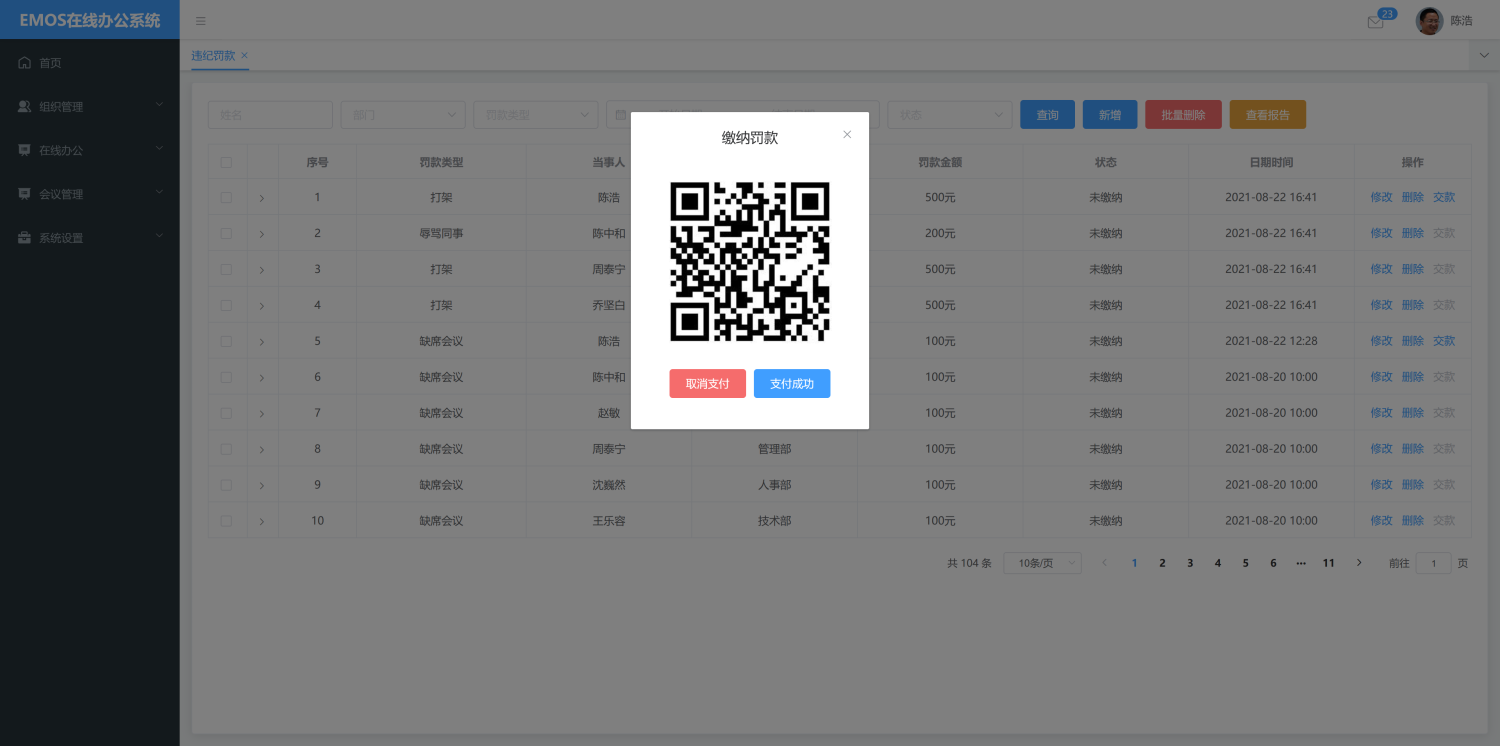
Task: Toggle the sidebar with the hamburger icon
Action: pos(200,20)
